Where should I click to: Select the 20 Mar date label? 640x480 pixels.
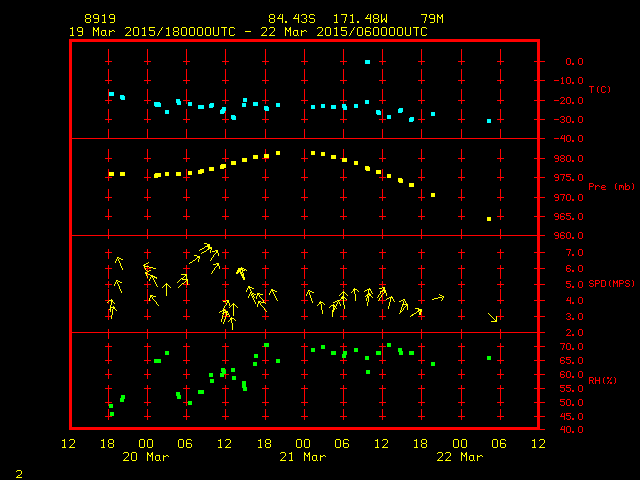(146, 456)
